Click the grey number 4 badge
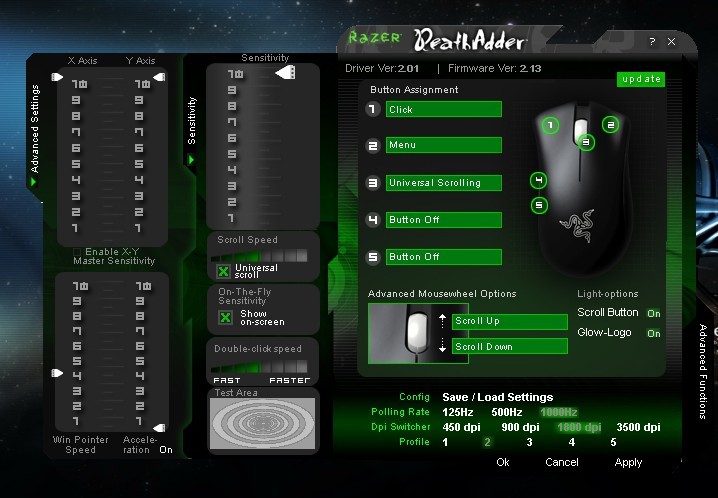Screen dimensions: 718x498 pyautogui.click(x=373, y=220)
